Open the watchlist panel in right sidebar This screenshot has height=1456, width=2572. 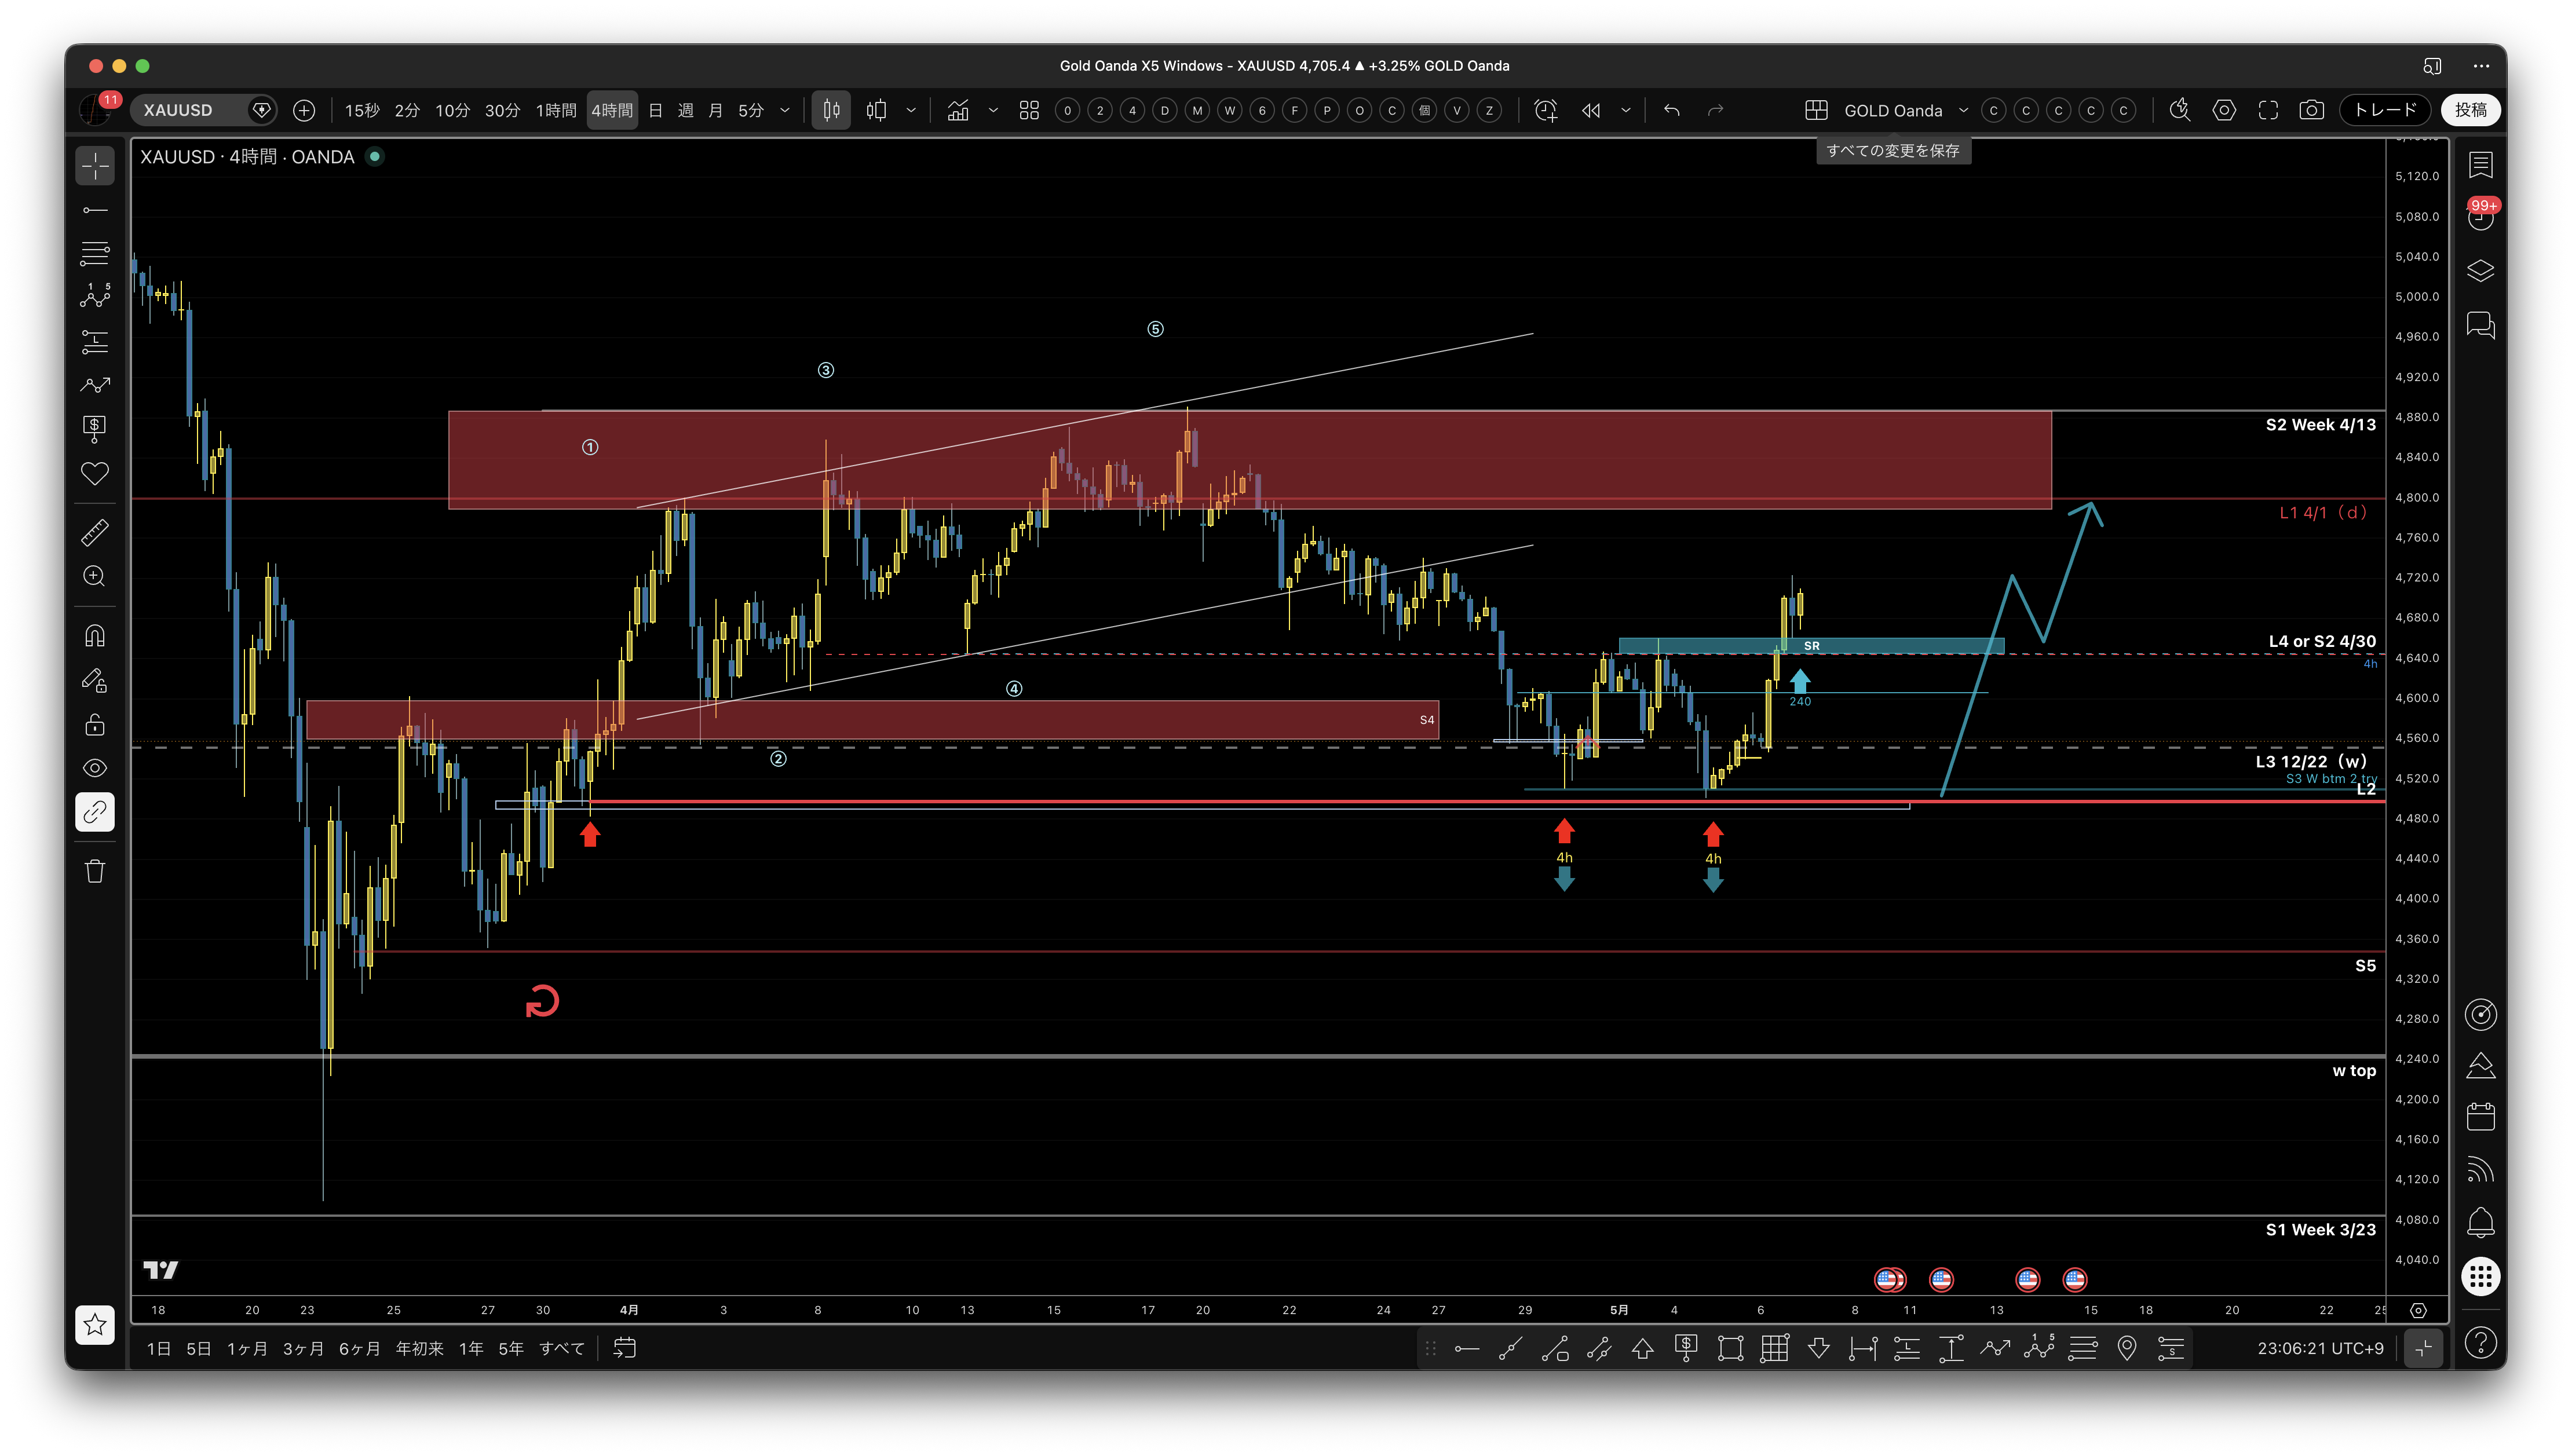point(2481,165)
